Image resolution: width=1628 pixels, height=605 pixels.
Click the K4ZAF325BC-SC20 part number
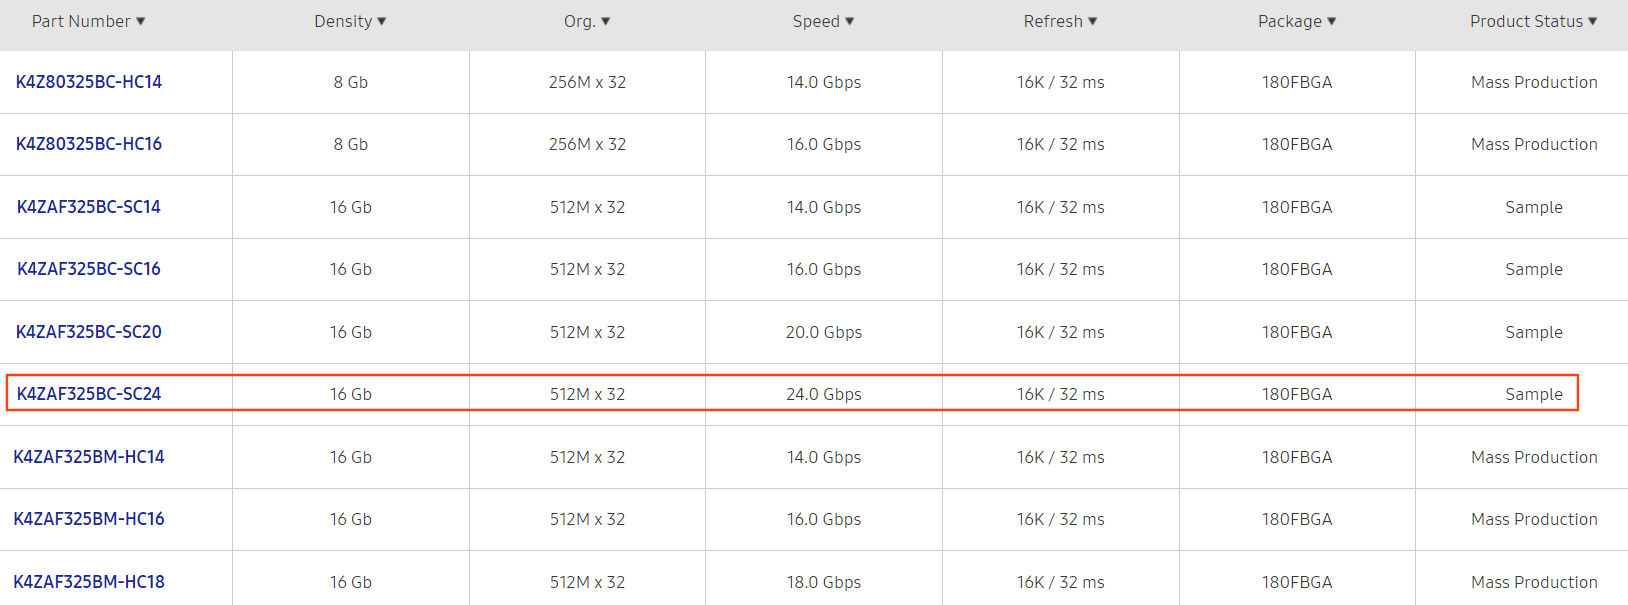89,332
